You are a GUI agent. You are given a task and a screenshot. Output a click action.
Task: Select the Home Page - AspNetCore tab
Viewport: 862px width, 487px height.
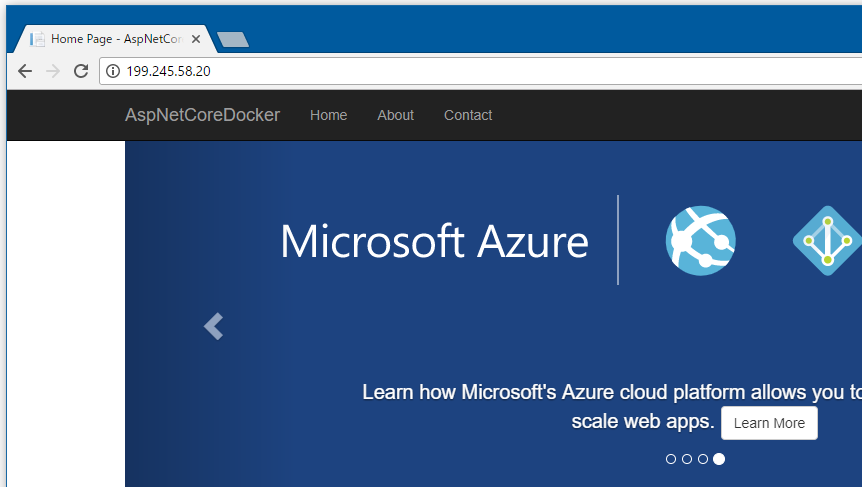(x=115, y=39)
